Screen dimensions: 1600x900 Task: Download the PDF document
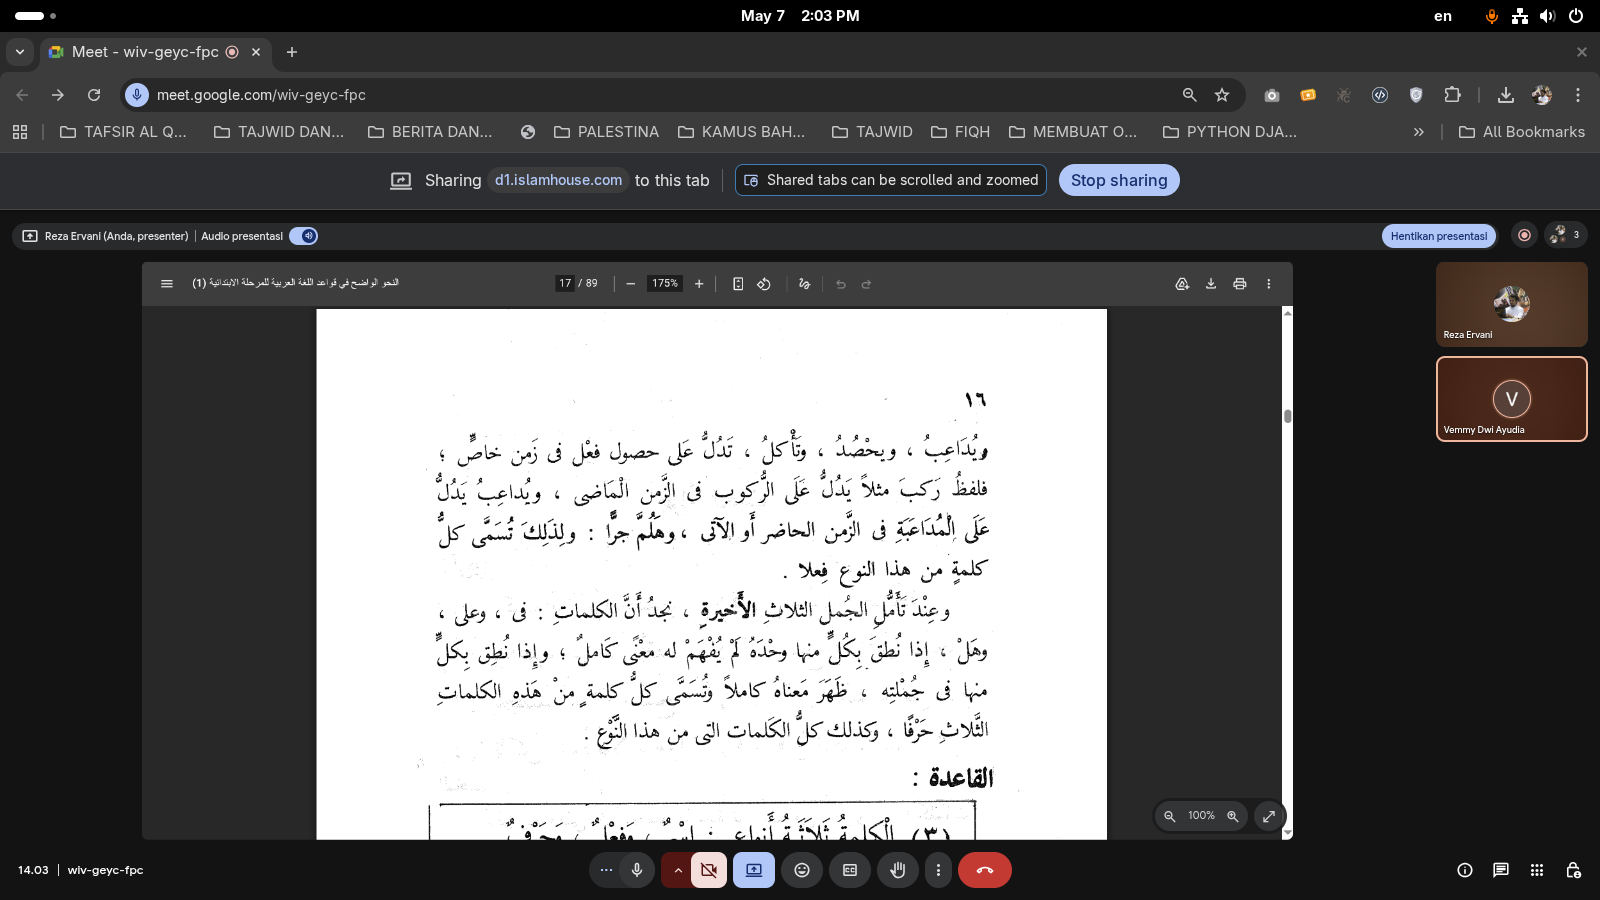point(1211,284)
